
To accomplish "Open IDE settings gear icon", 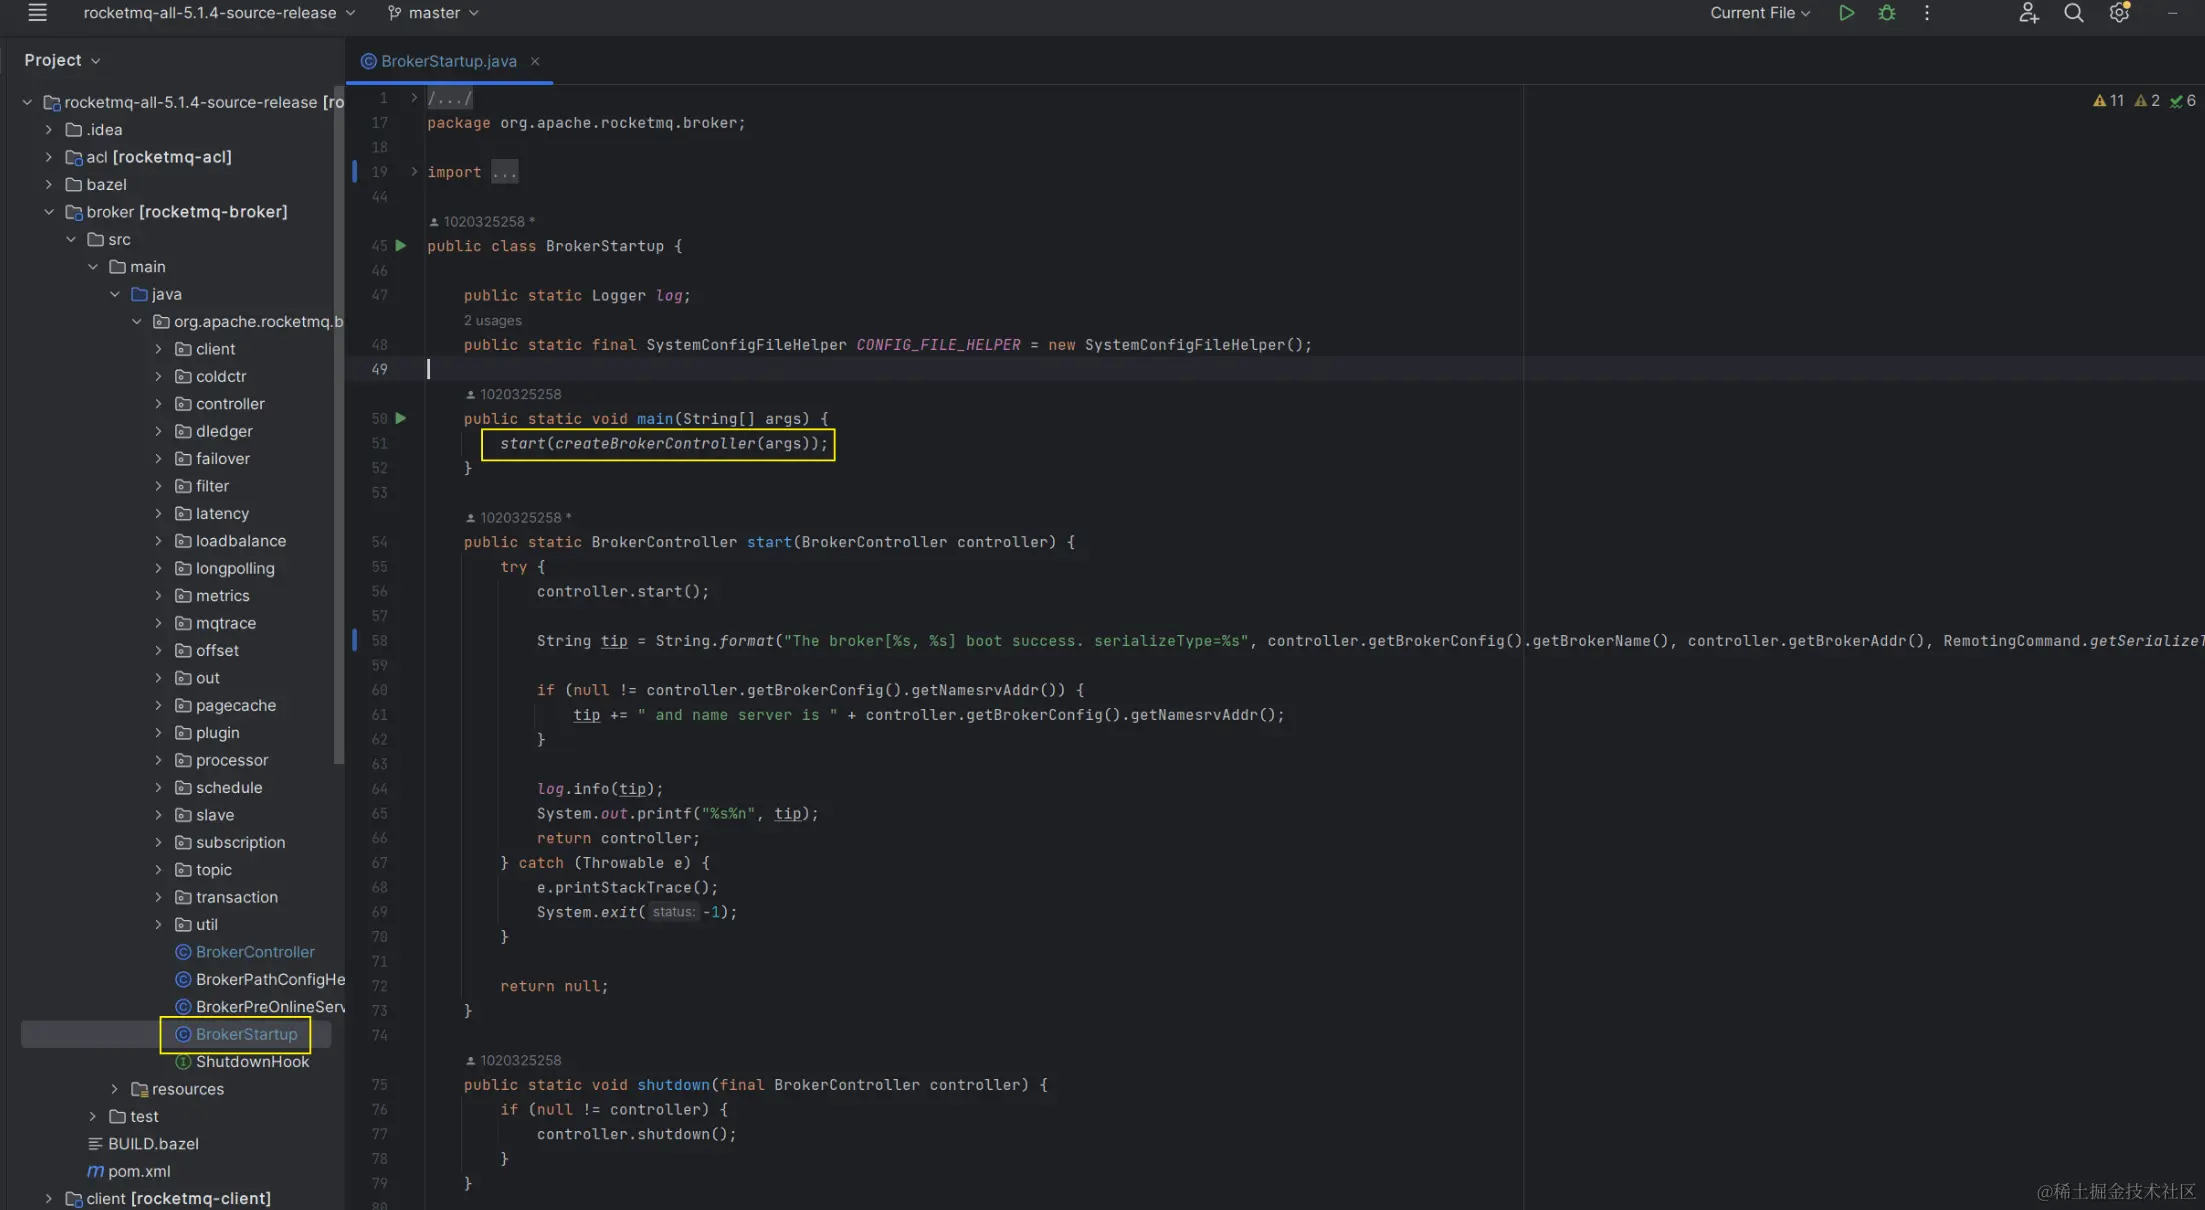I will pos(2118,13).
